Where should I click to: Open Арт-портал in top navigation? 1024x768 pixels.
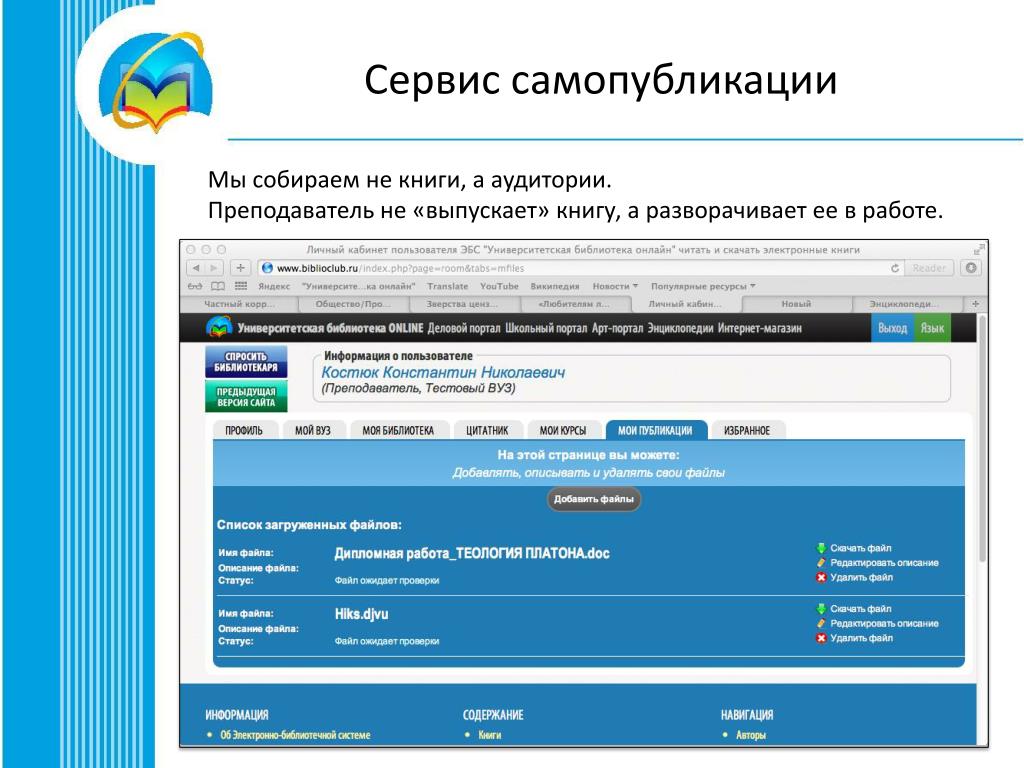[x=617, y=328]
